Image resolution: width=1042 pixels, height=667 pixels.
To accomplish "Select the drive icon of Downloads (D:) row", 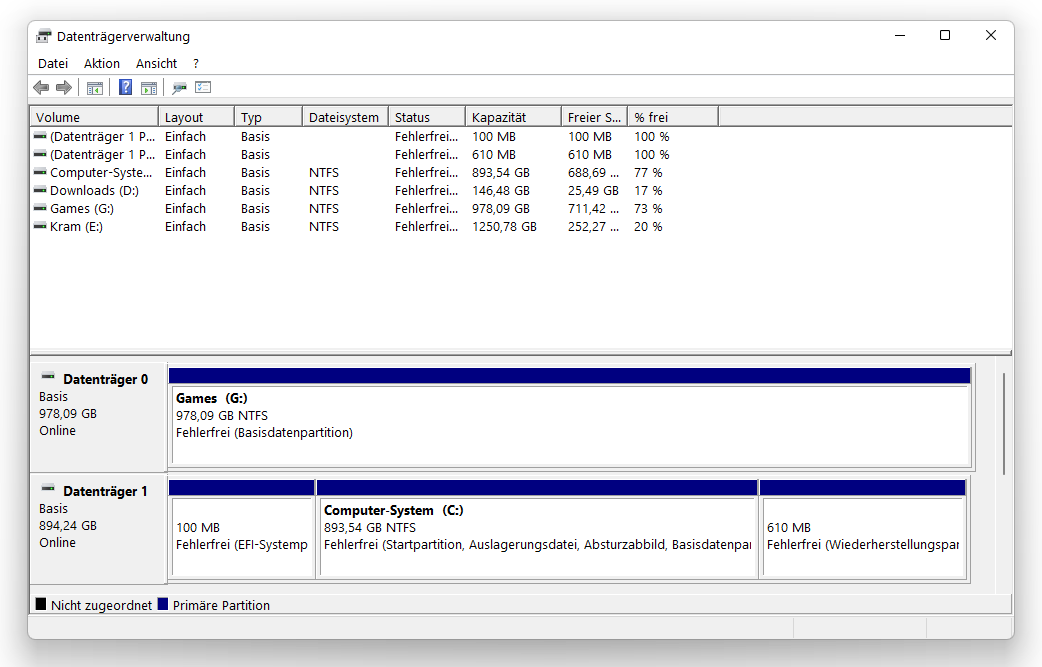I will pos(40,190).
